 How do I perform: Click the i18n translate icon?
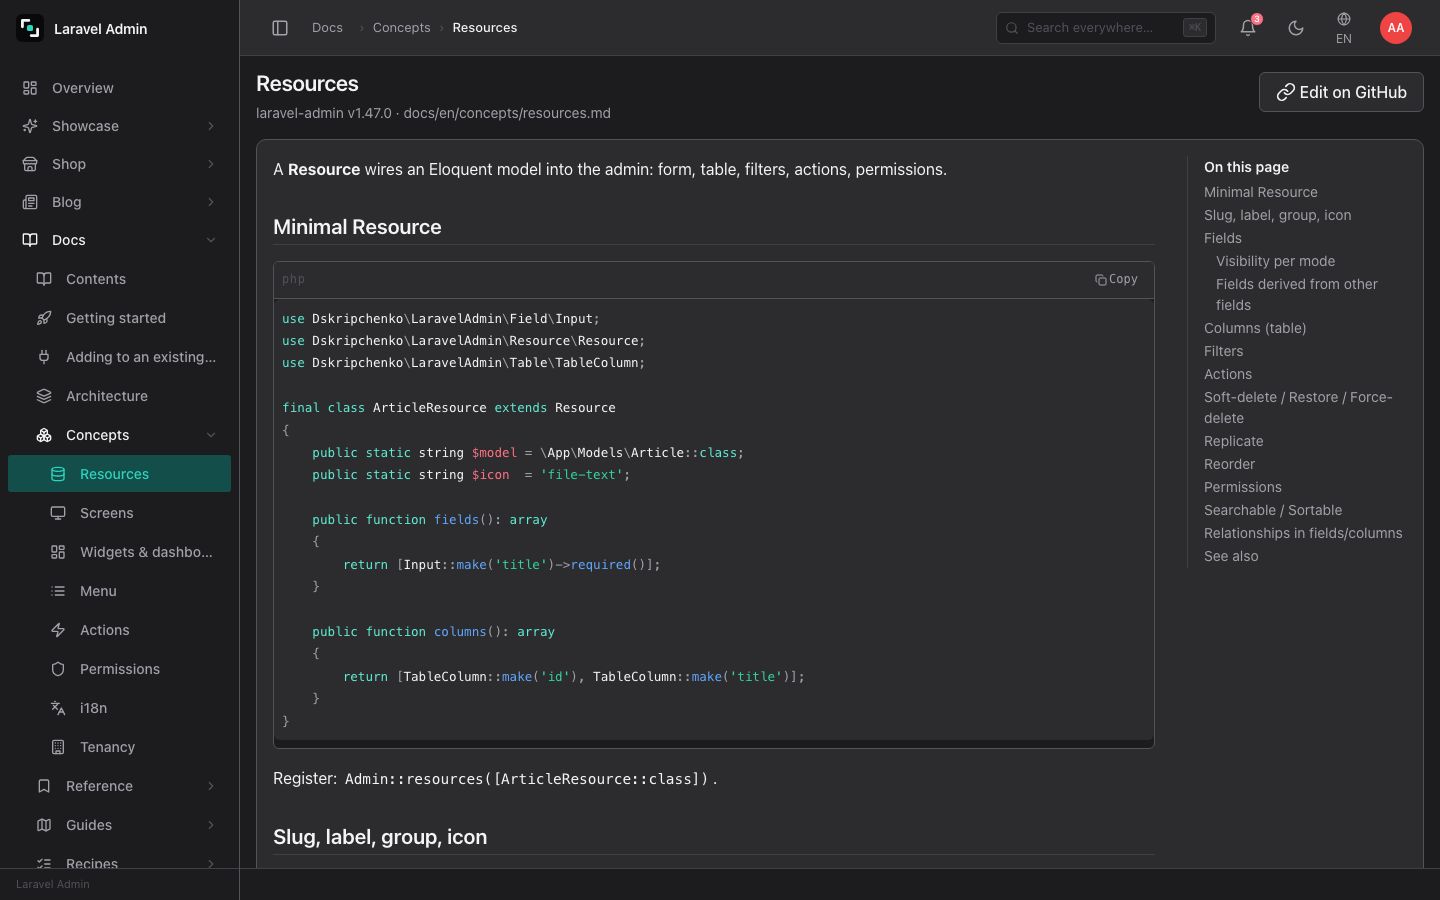pos(58,708)
